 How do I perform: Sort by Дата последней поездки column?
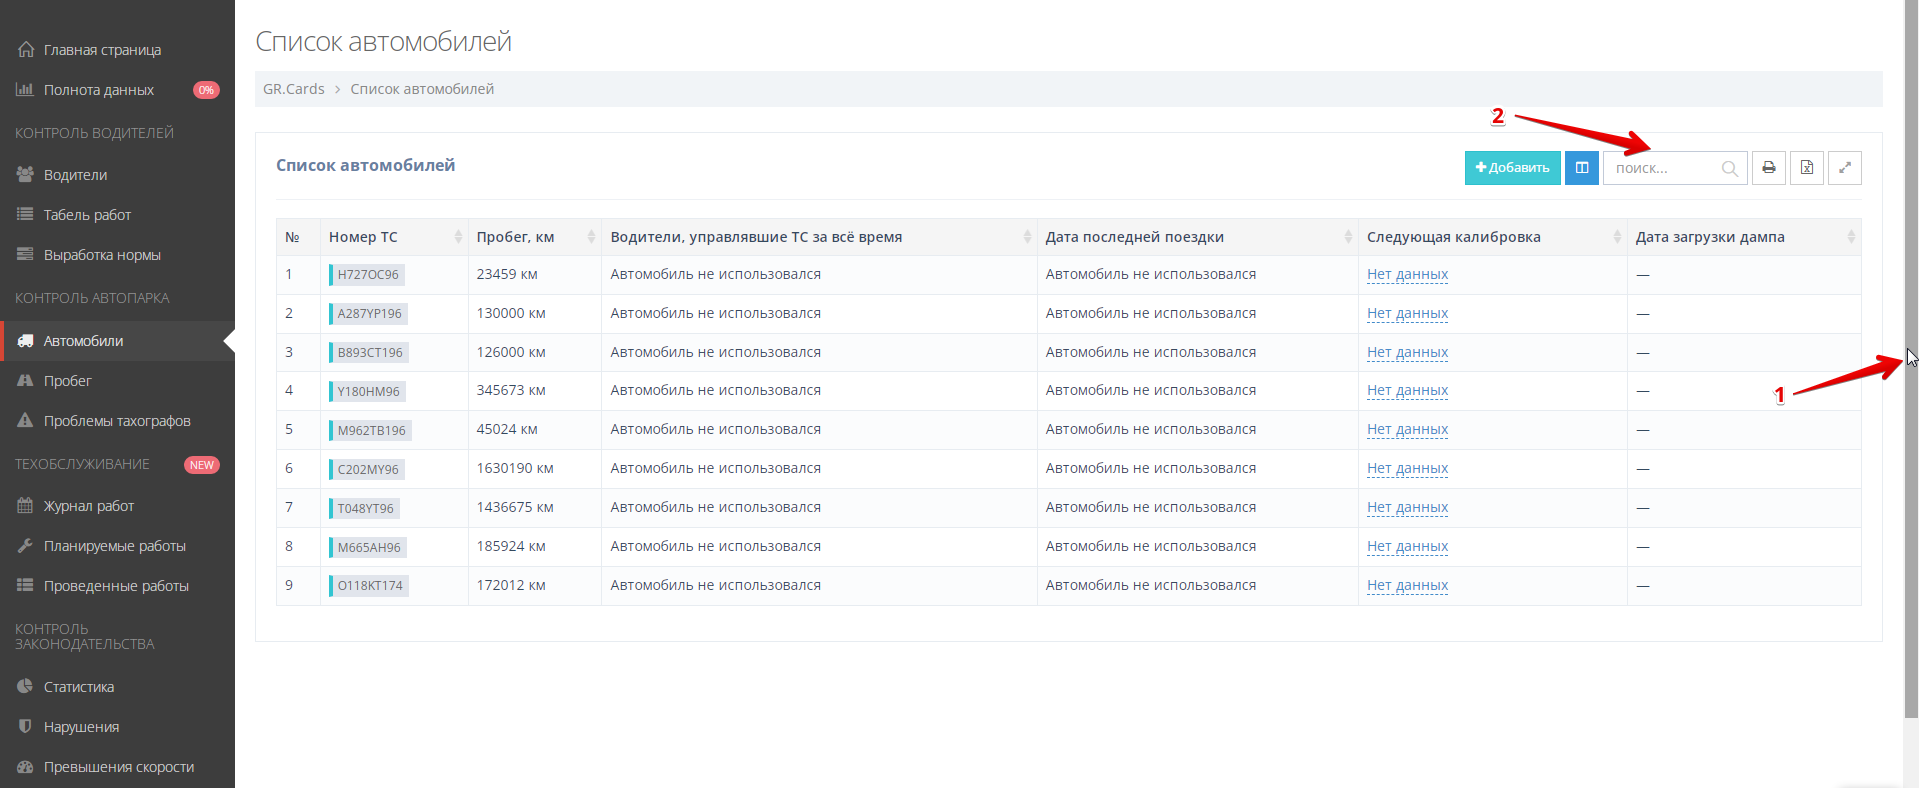(1347, 237)
